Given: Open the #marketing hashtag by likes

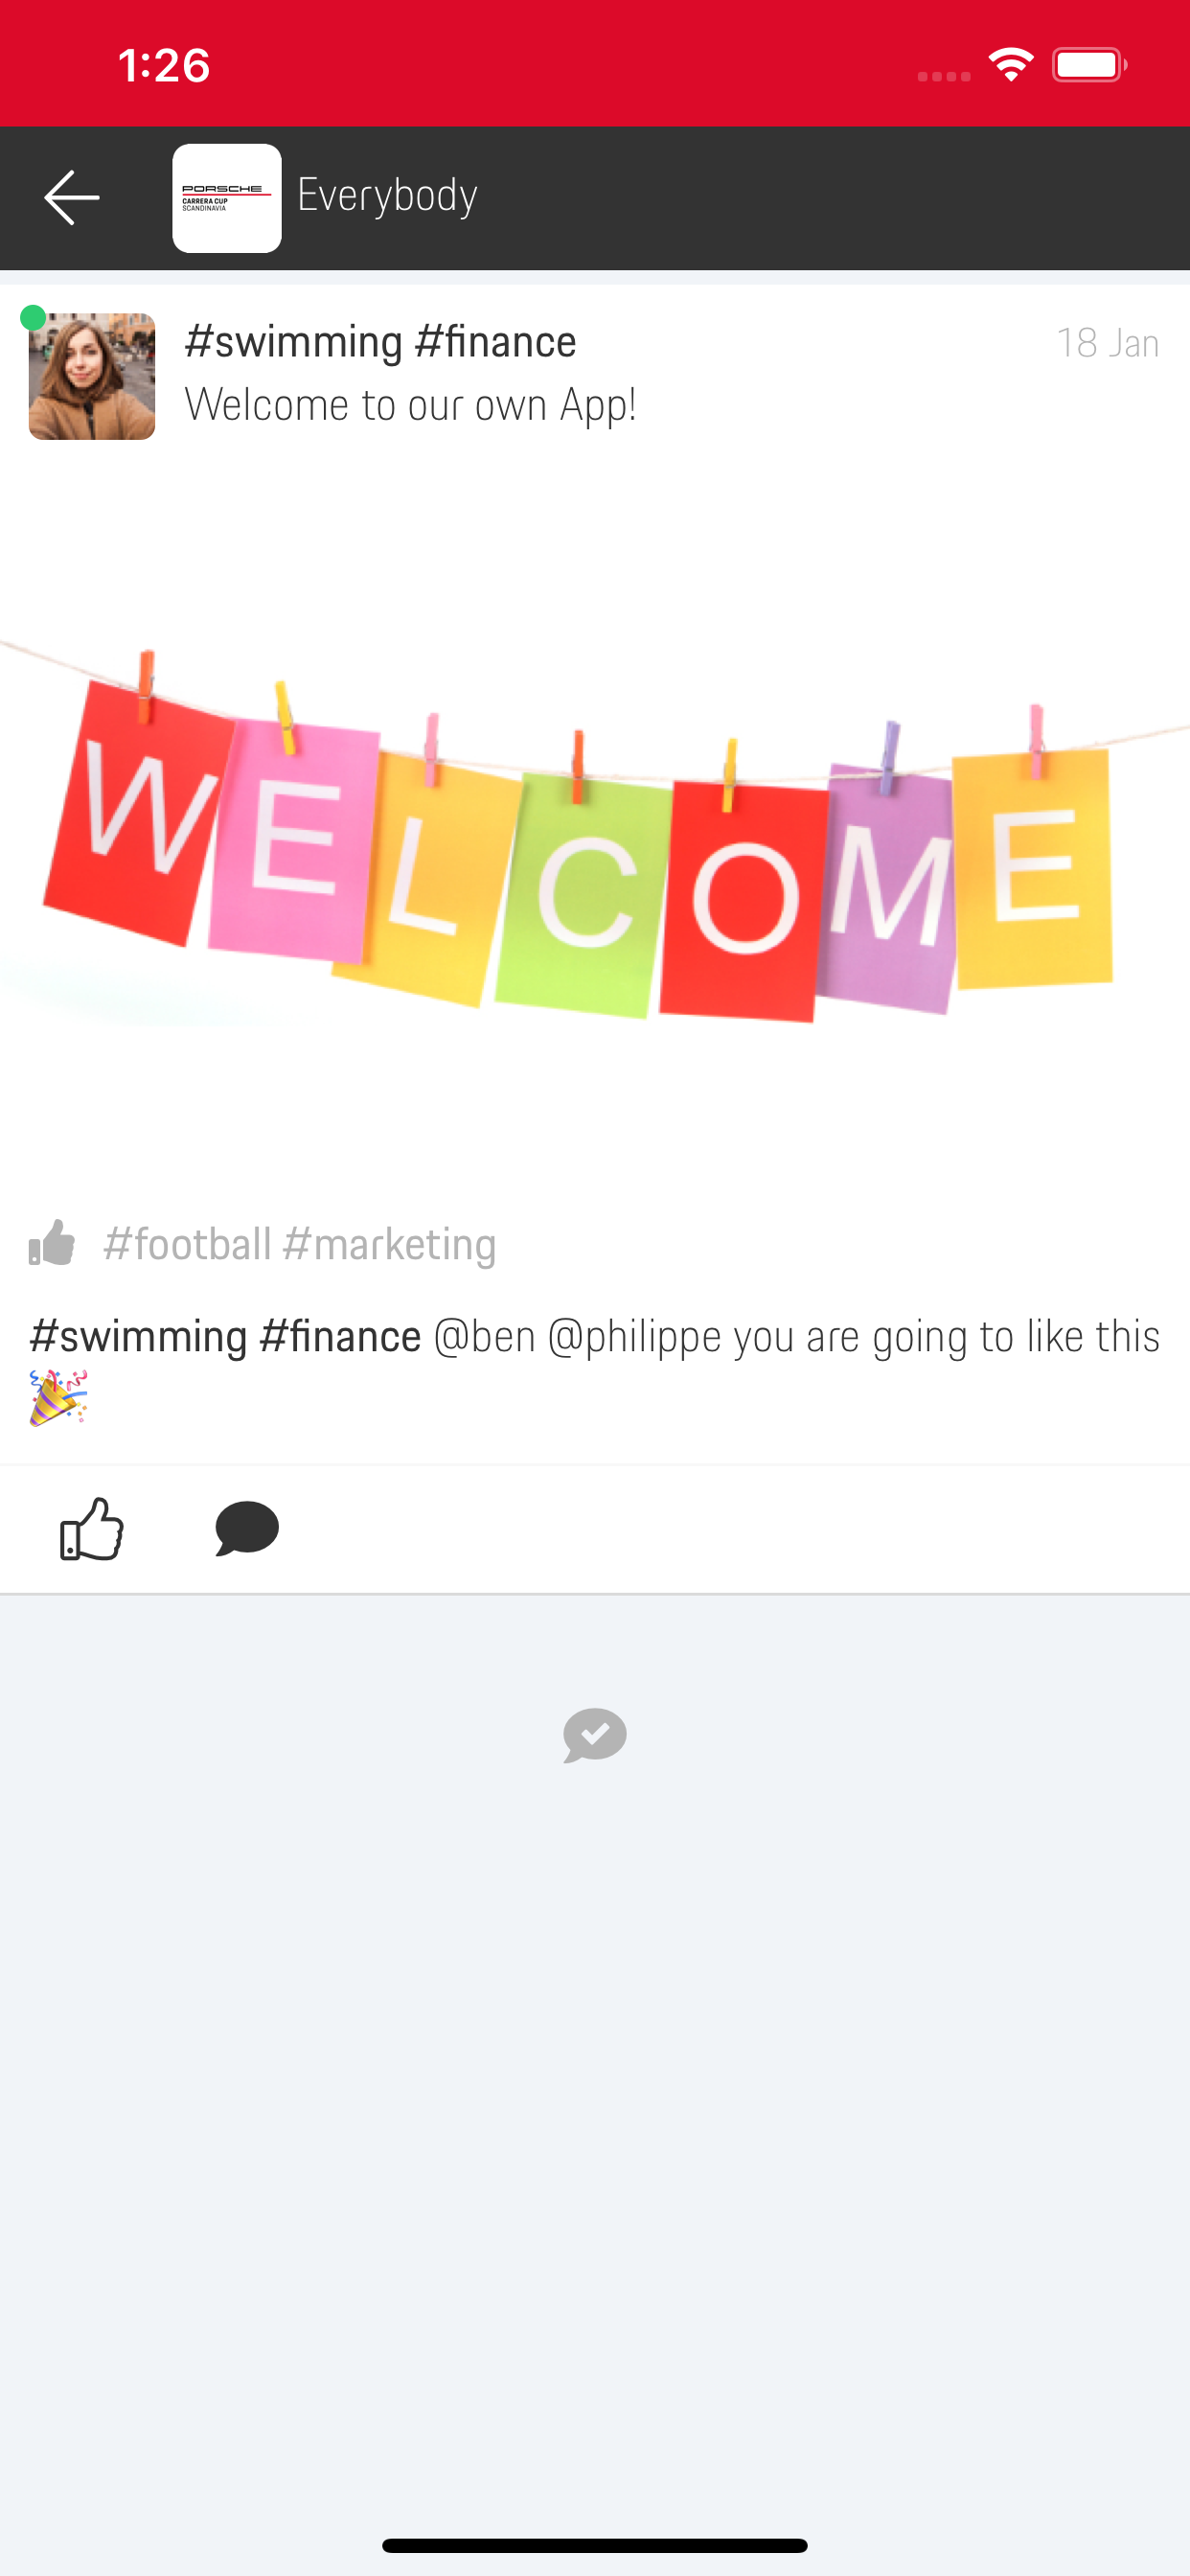Looking at the screenshot, I should coord(389,1245).
